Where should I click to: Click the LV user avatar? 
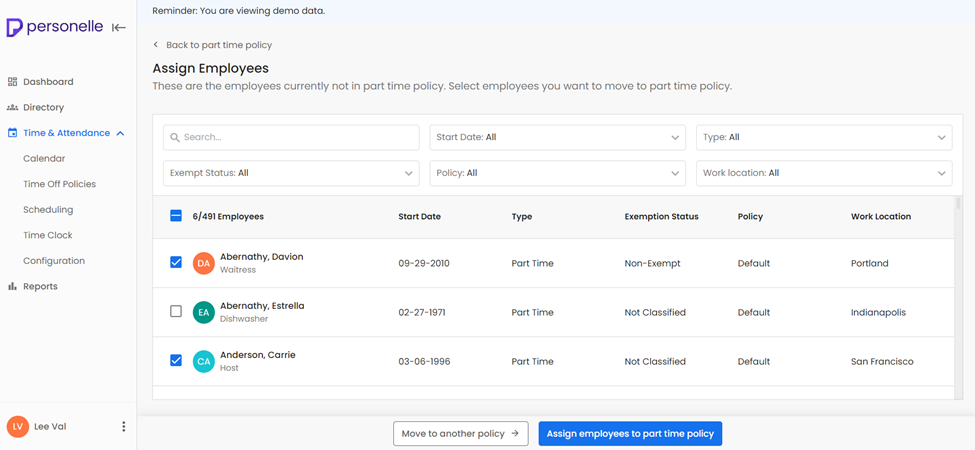17,427
